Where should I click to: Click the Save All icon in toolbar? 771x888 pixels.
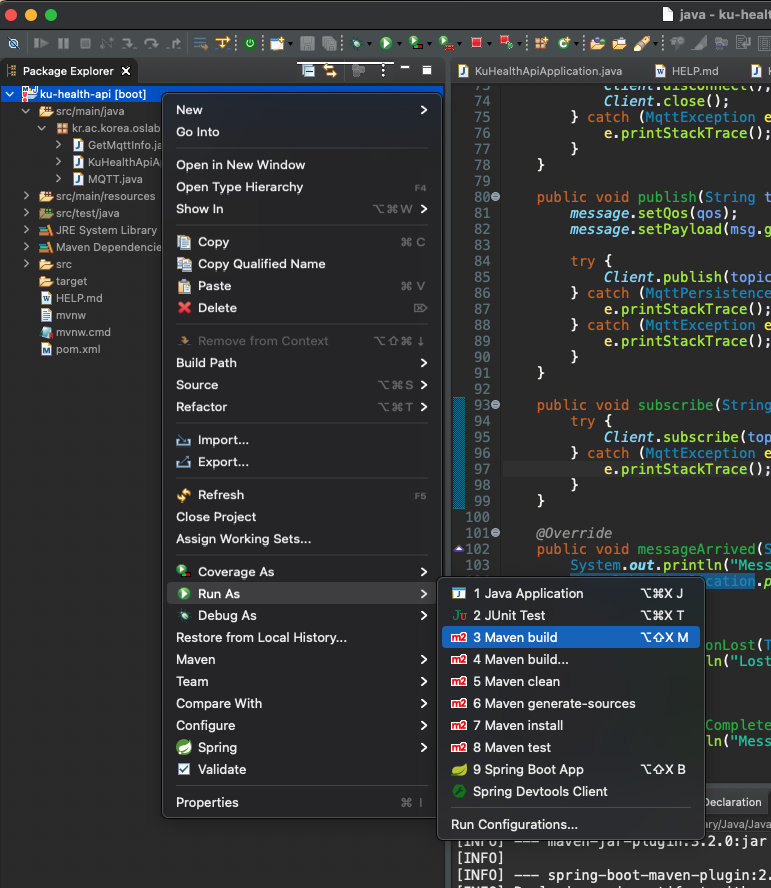click(x=329, y=43)
